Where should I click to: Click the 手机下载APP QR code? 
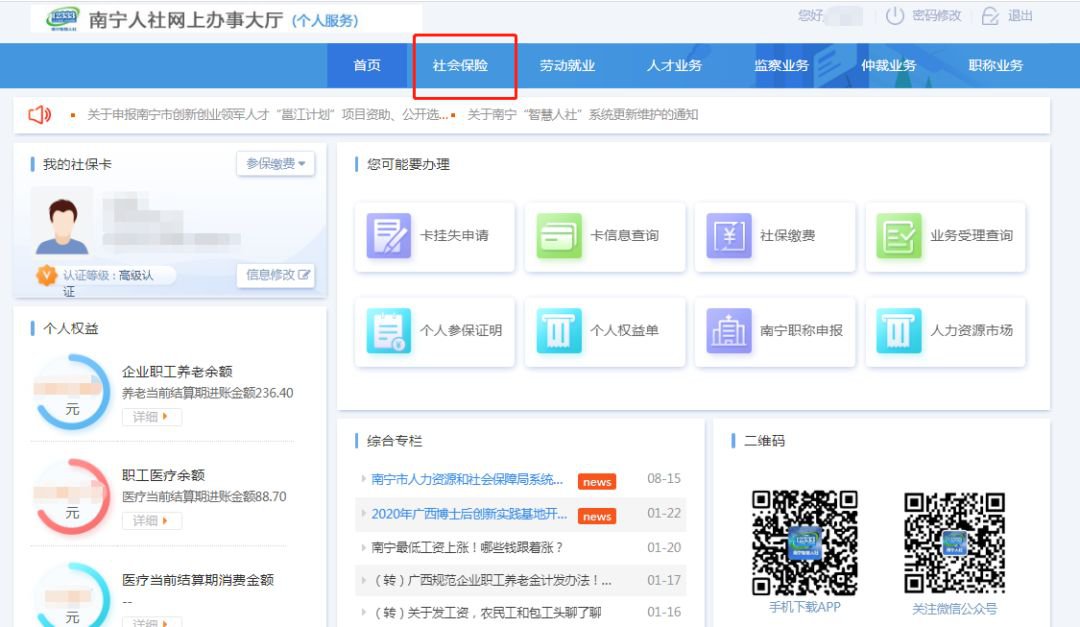[805, 542]
